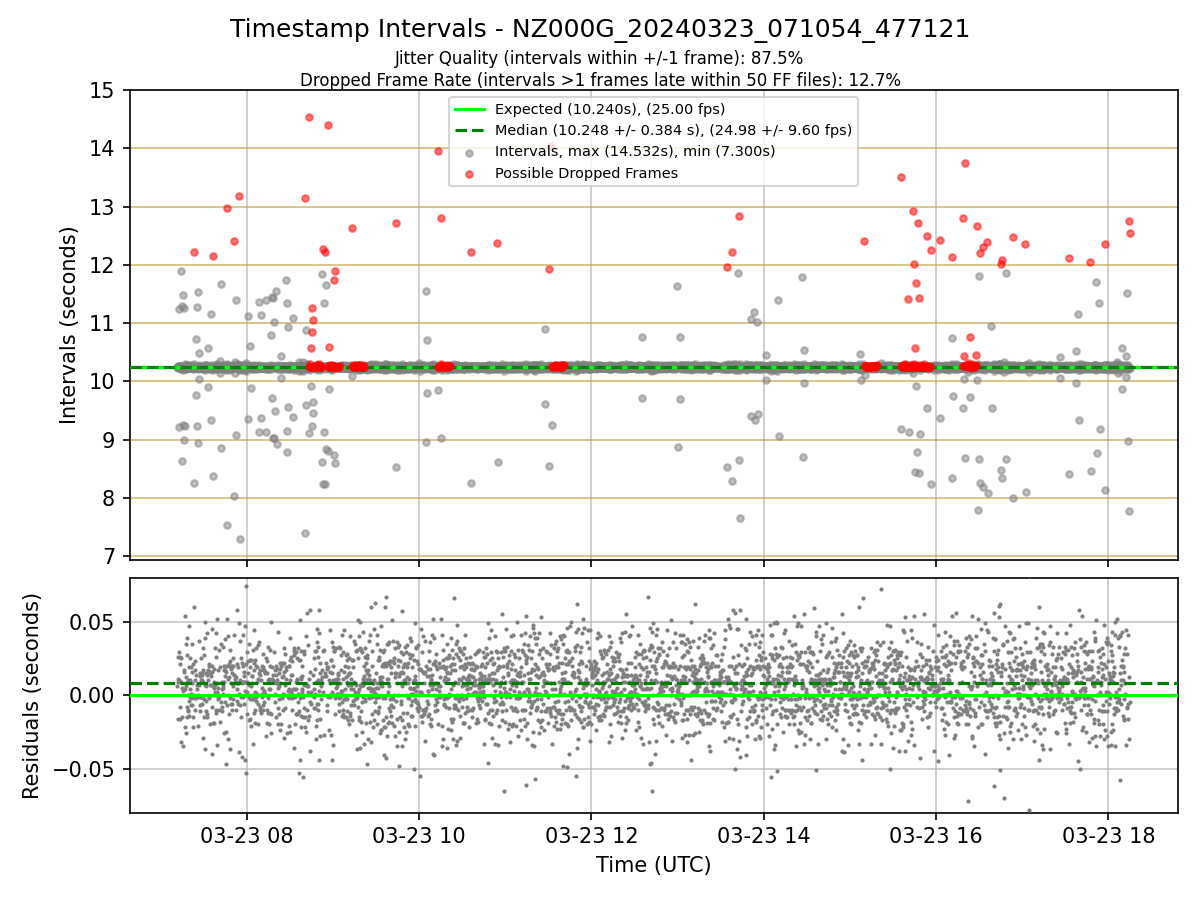Click the "Intervals (seconds)" y-axis label
The height and width of the screenshot is (900, 1200).
point(69,325)
